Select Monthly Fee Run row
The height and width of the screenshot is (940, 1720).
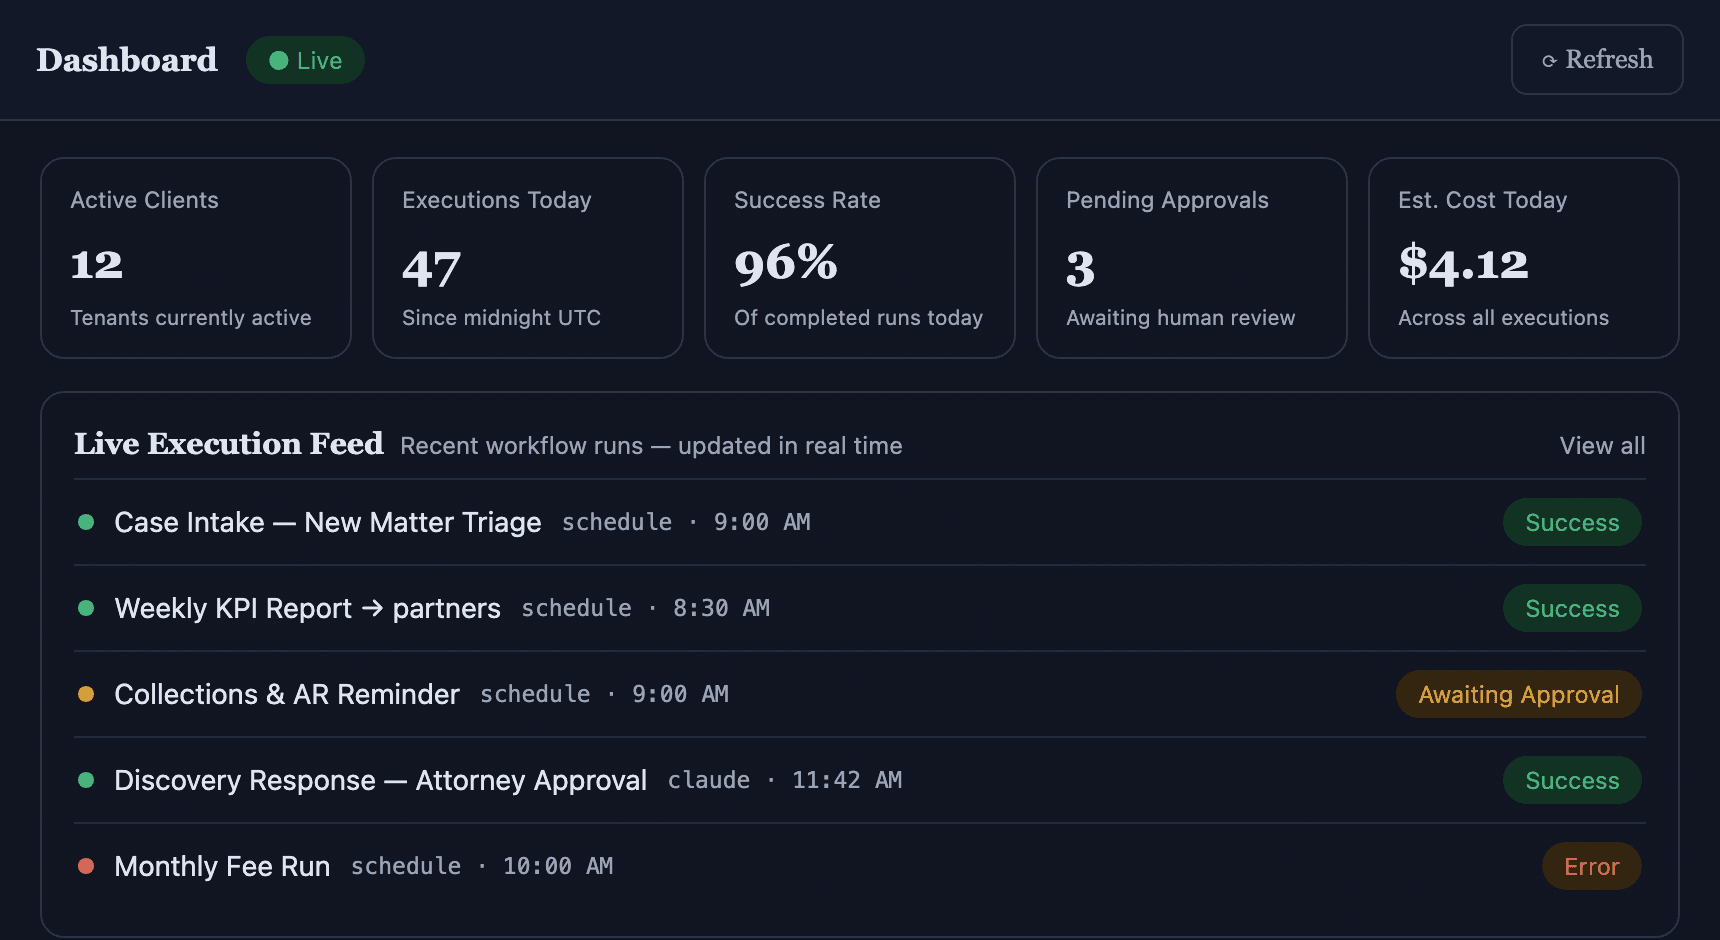point(860,866)
